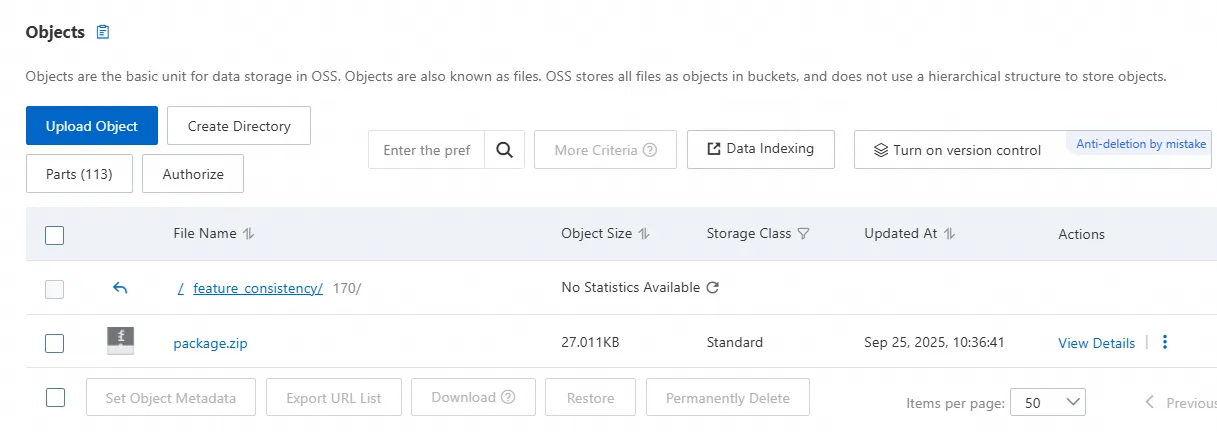Sort by File Name arrows icon
The height and width of the screenshot is (432, 1217).
pos(249,234)
